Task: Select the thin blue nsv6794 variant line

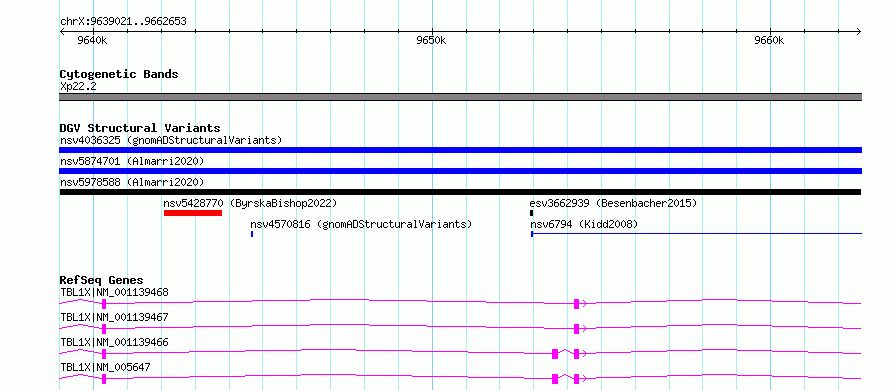Action: coord(696,233)
